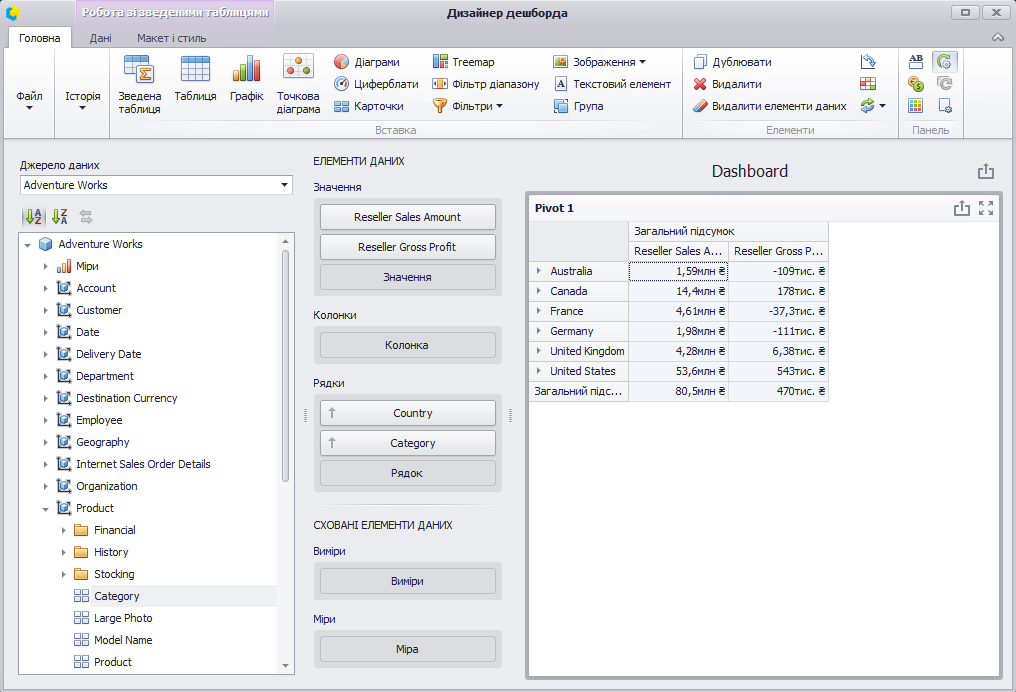Open the Фільтри dropdown
Screen dimensions: 1016x692
468,106
